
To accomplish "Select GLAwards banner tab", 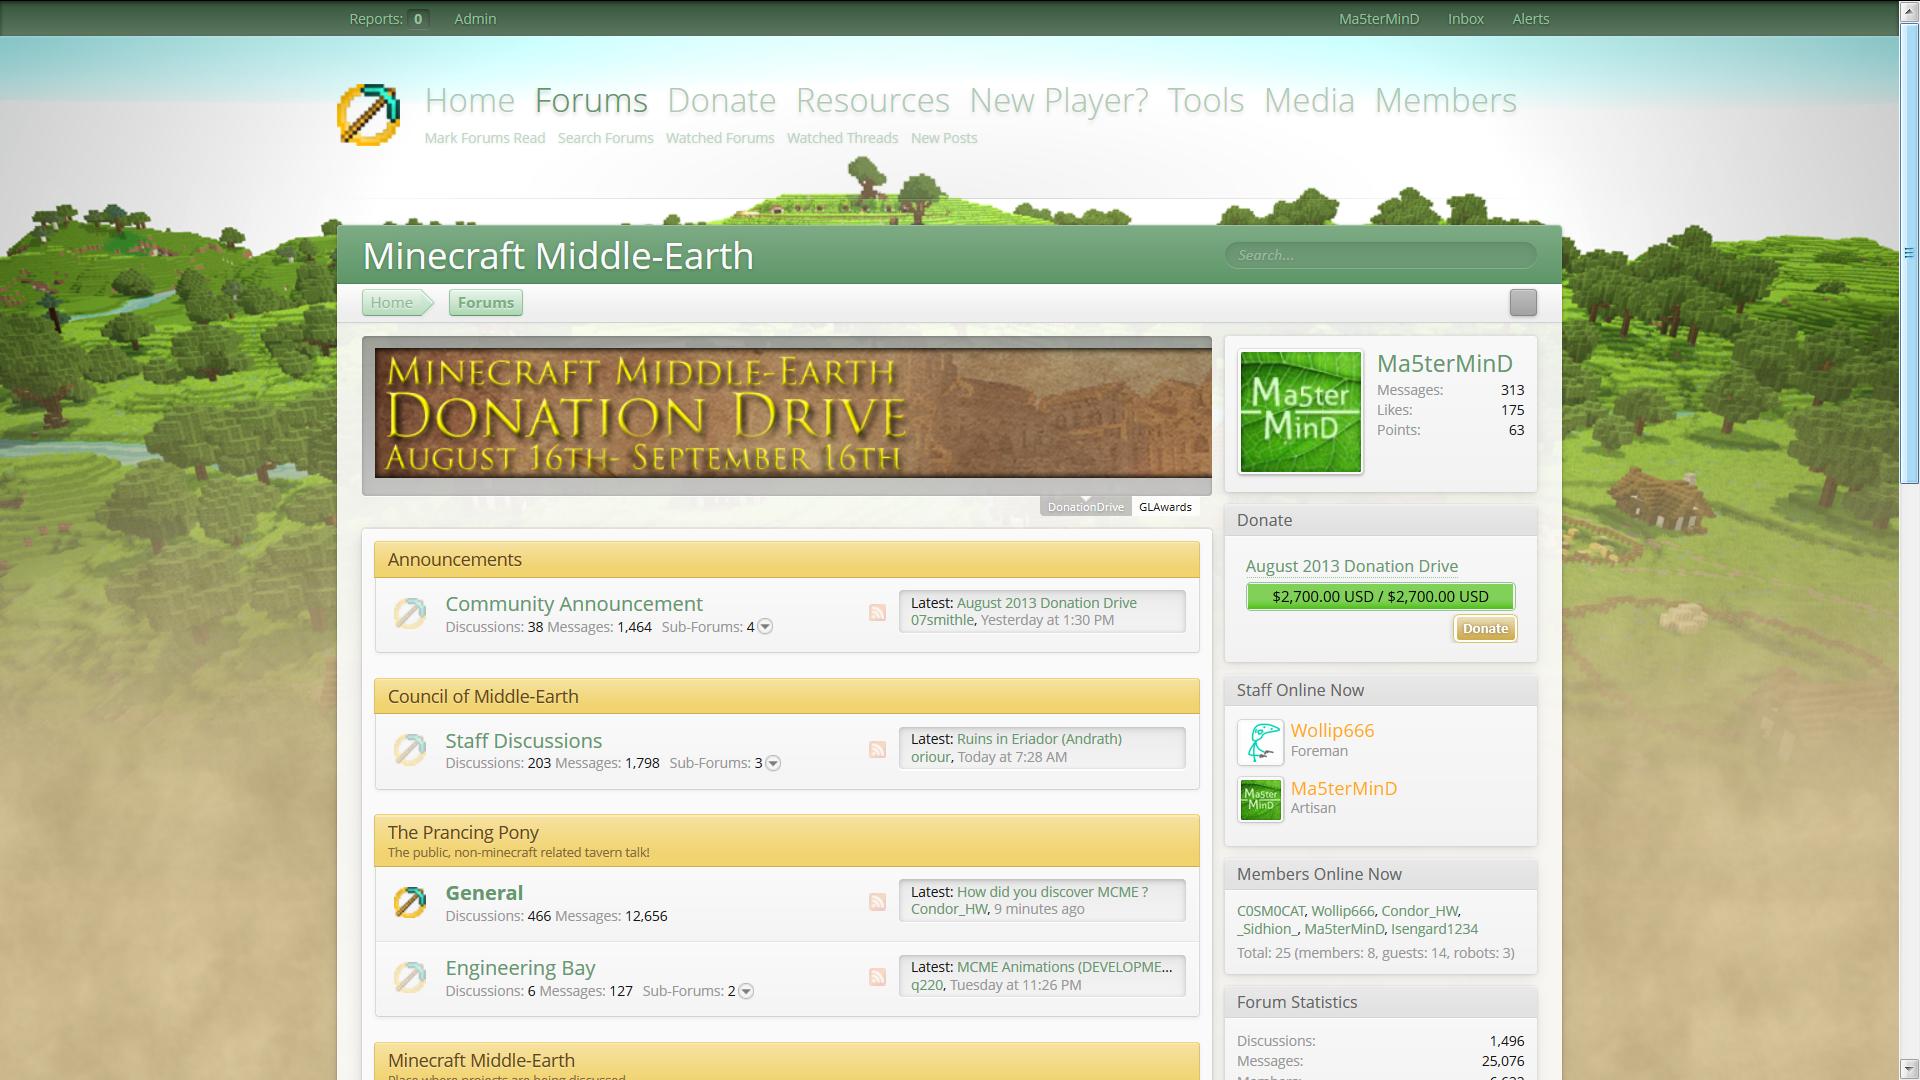I will tap(1165, 507).
